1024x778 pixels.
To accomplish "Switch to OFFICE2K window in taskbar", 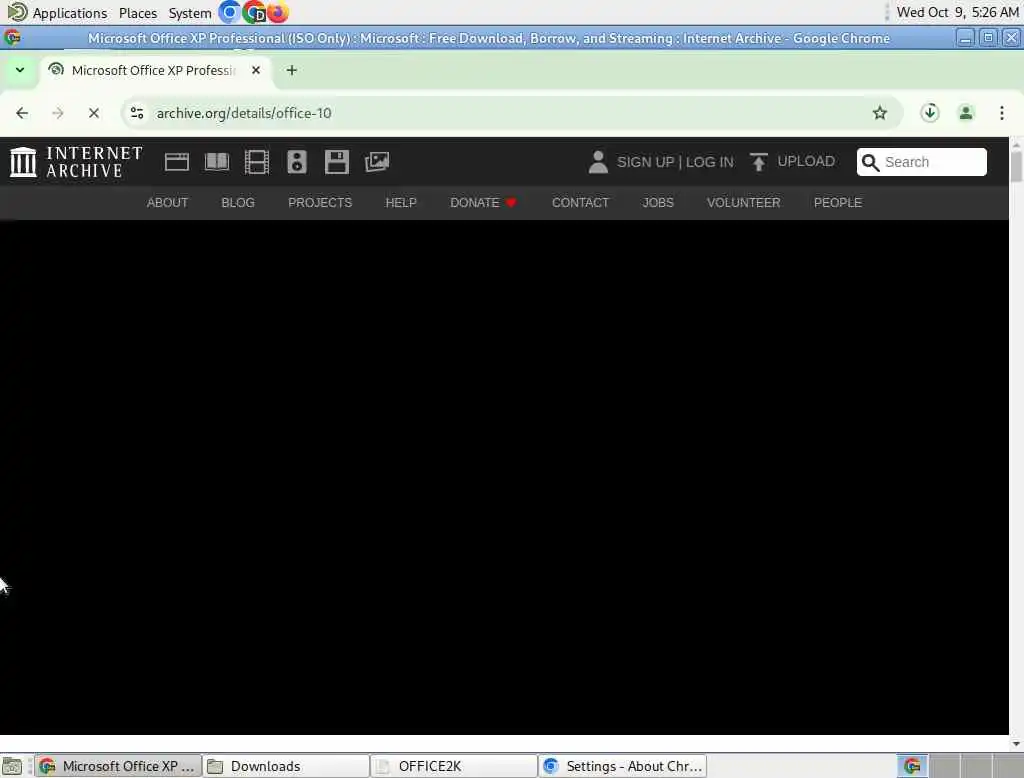I will (x=453, y=766).
